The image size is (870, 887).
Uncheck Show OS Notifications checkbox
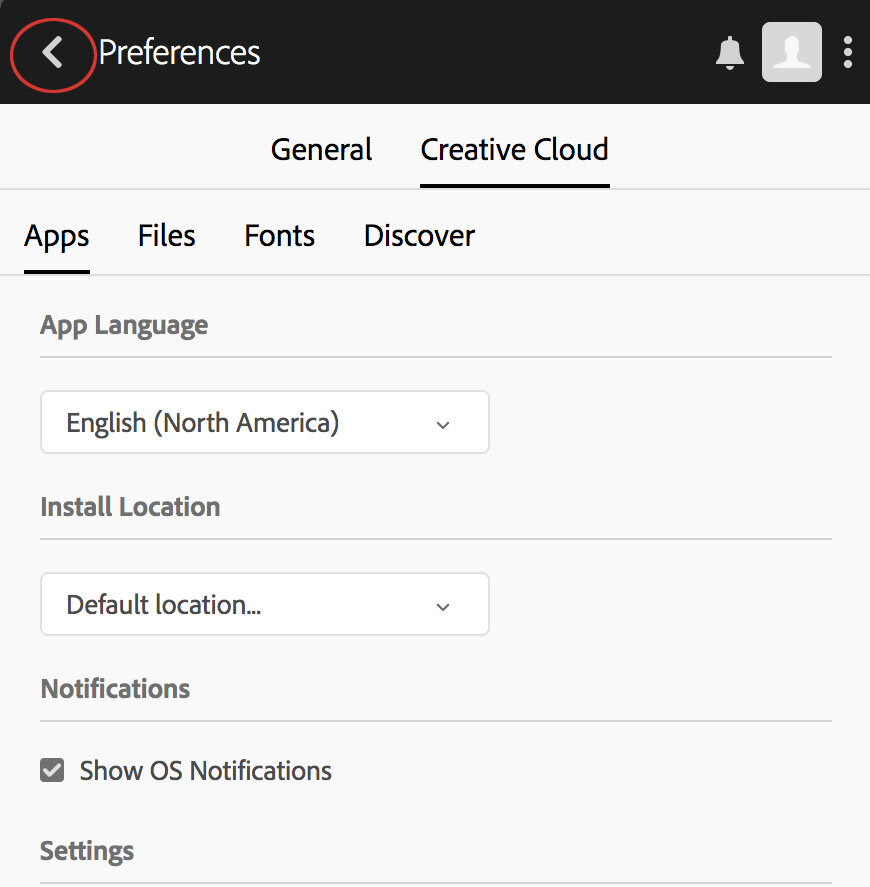[x=52, y=770]
